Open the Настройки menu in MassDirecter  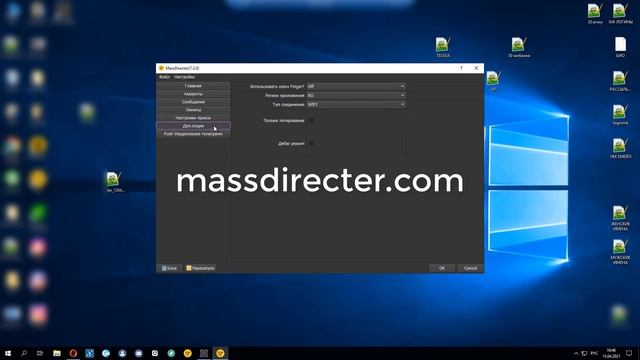184,77
